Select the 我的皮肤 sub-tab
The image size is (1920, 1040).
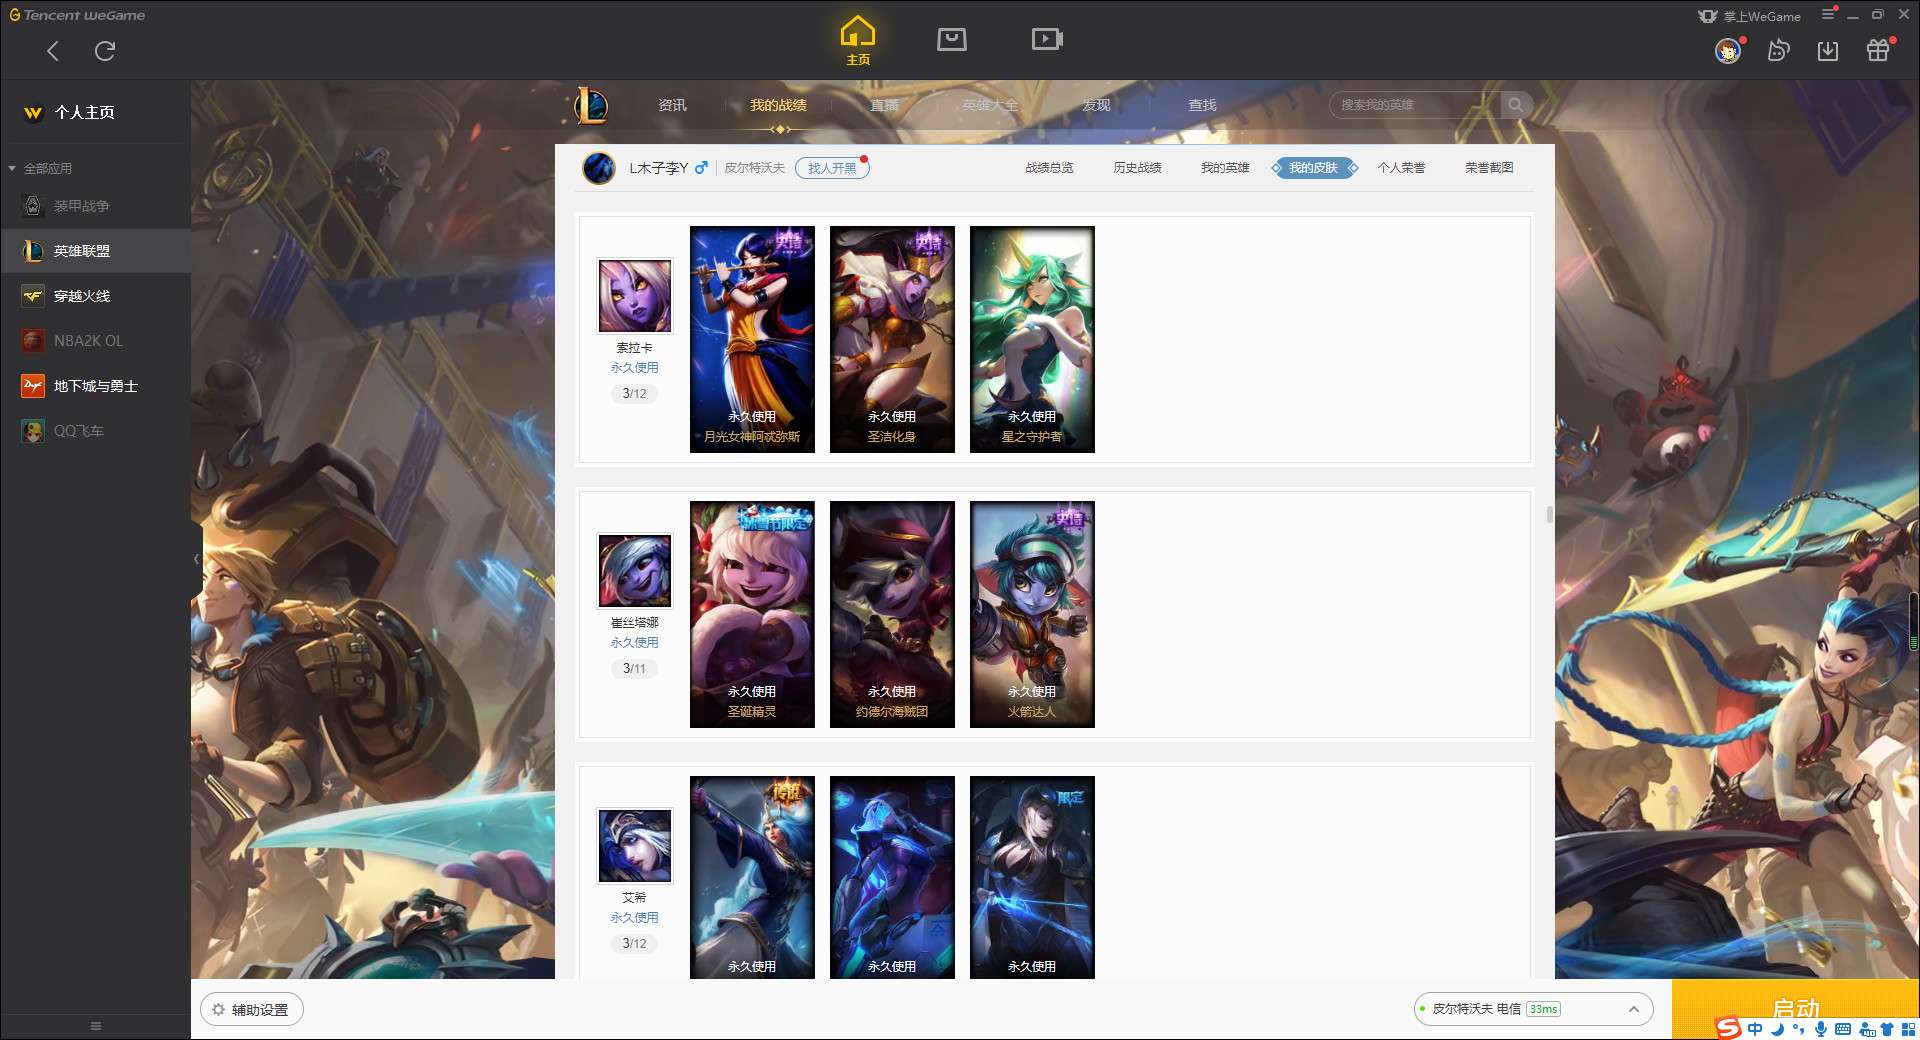click(x=1314, y=168)
